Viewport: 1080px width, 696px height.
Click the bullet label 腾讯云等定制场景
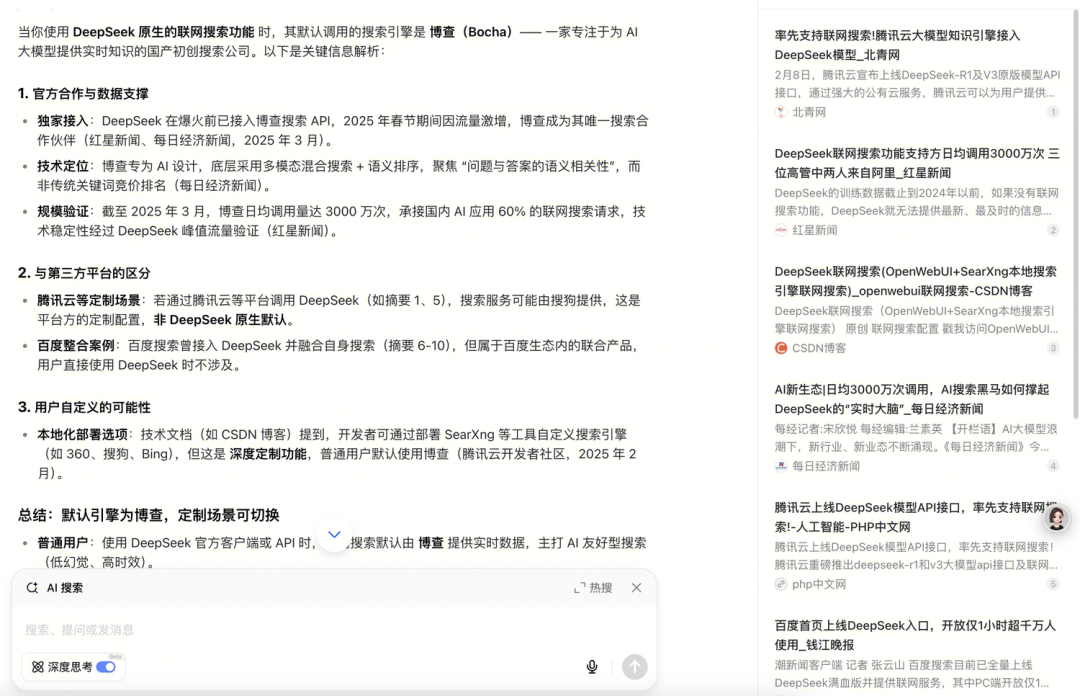[x=89, y=300]
